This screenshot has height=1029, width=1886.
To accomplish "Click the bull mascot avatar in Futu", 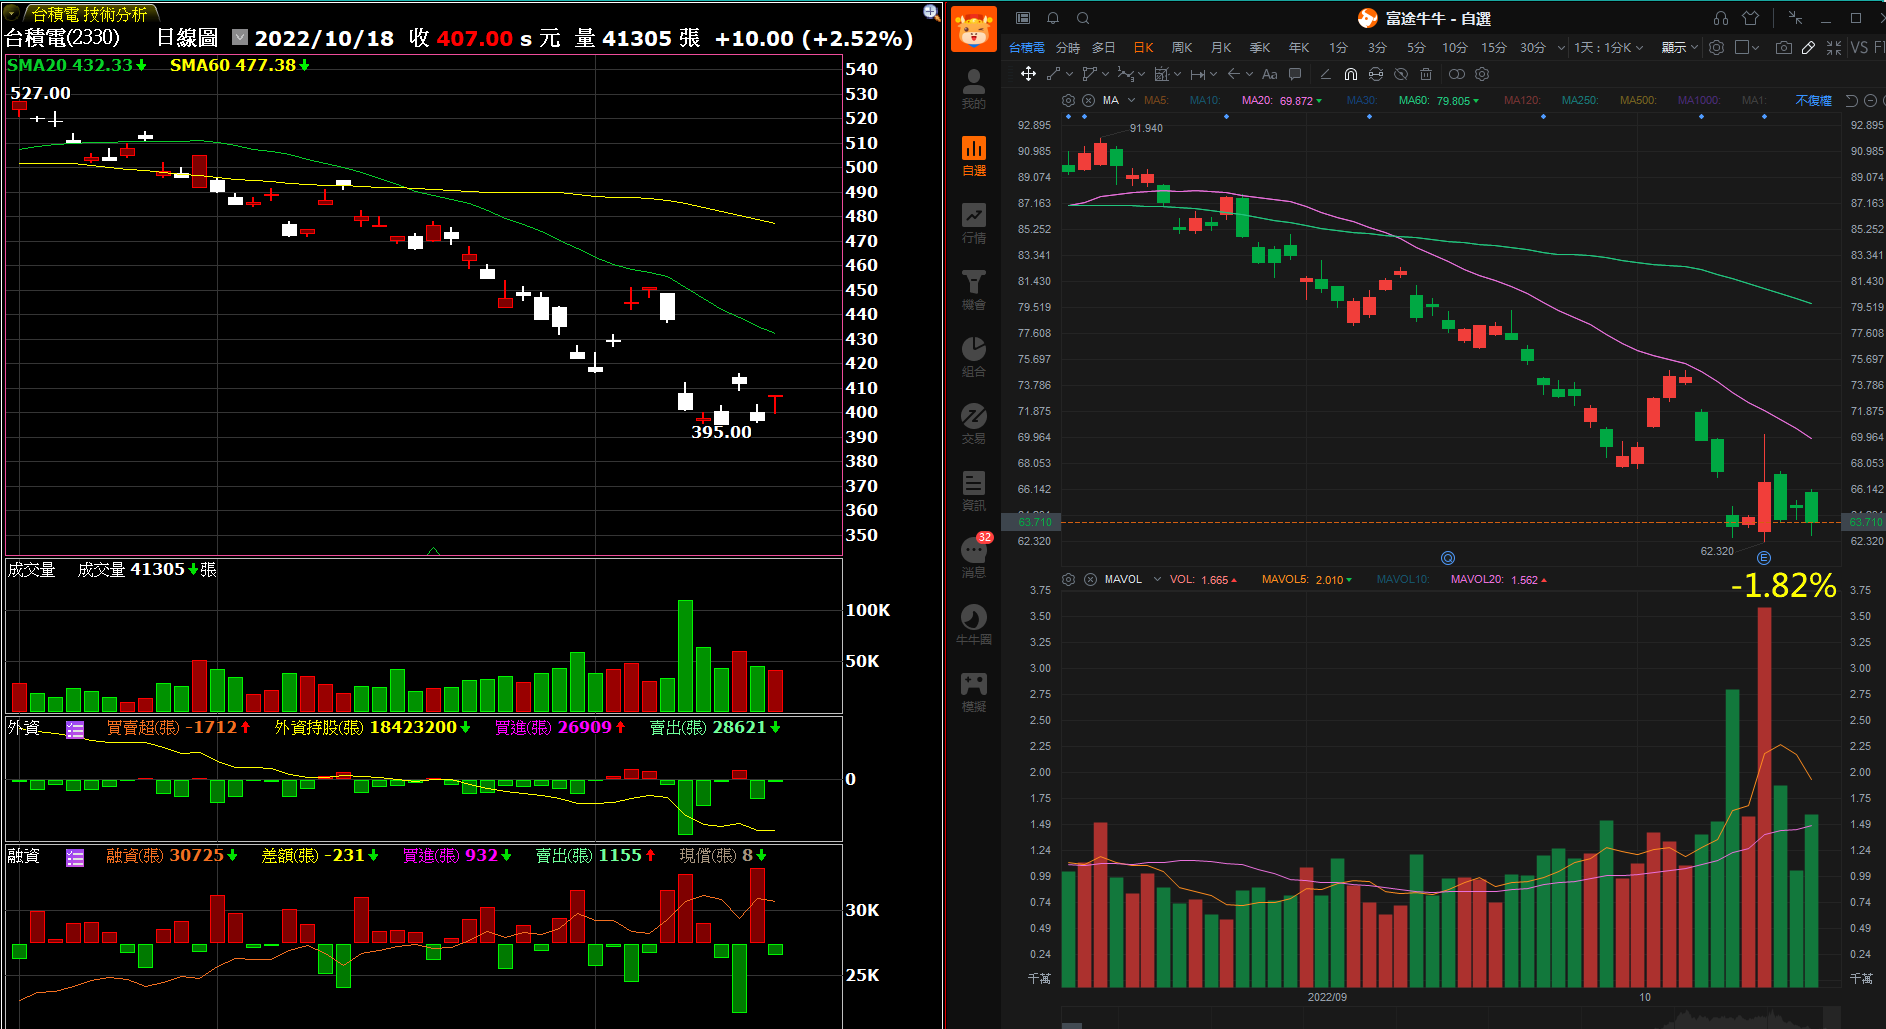I will pos(973,28).
